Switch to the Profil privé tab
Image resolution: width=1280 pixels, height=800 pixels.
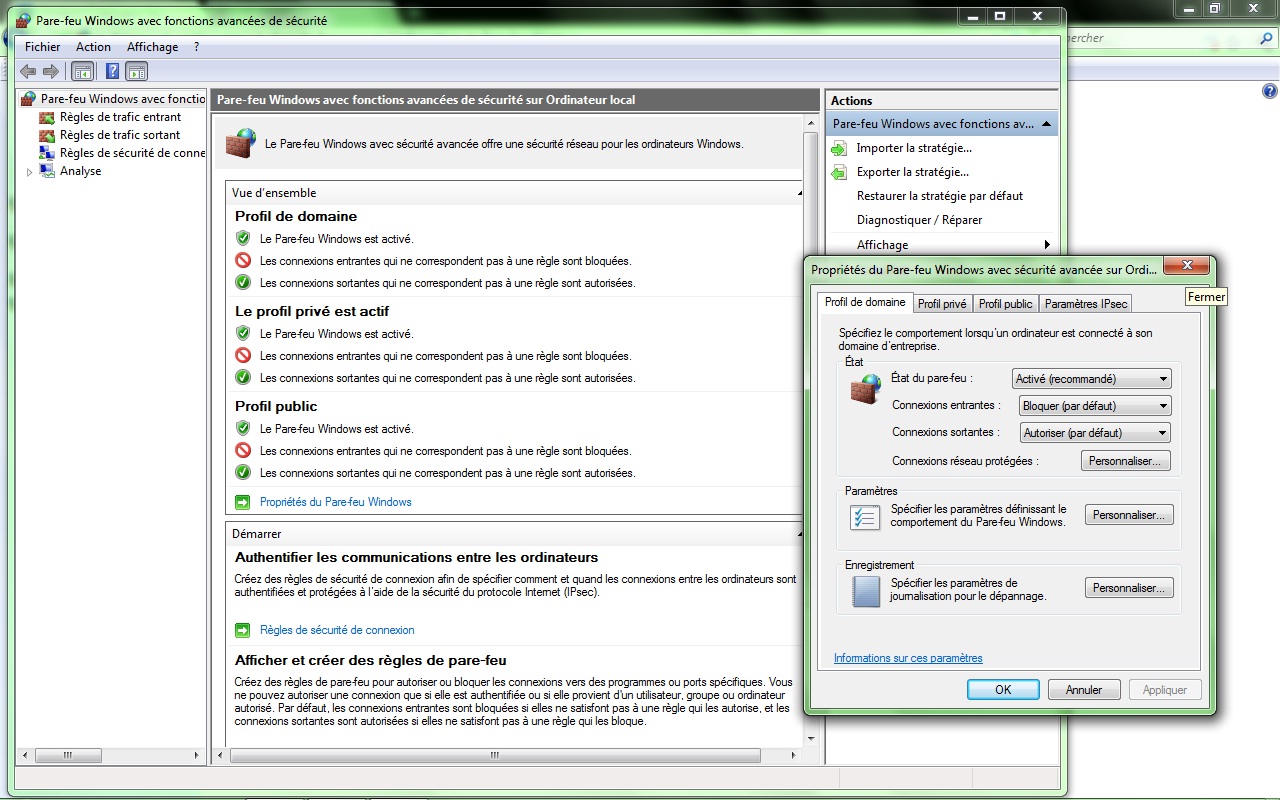pos(942,304)
